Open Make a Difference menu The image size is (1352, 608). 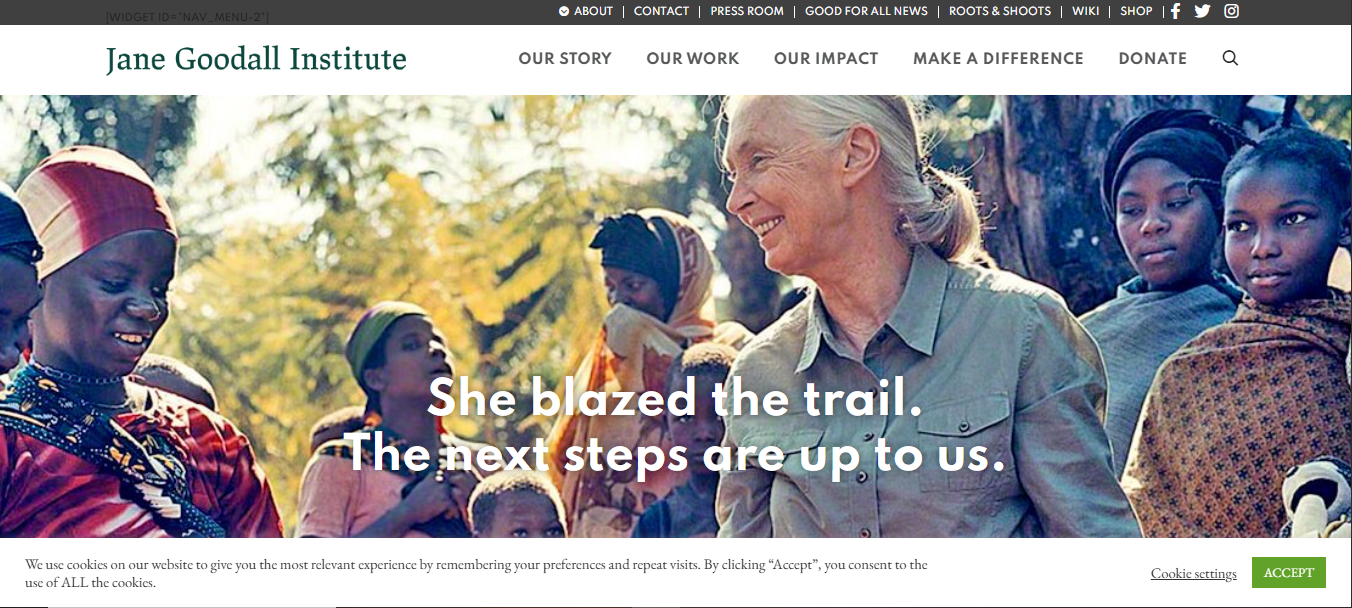998,58
